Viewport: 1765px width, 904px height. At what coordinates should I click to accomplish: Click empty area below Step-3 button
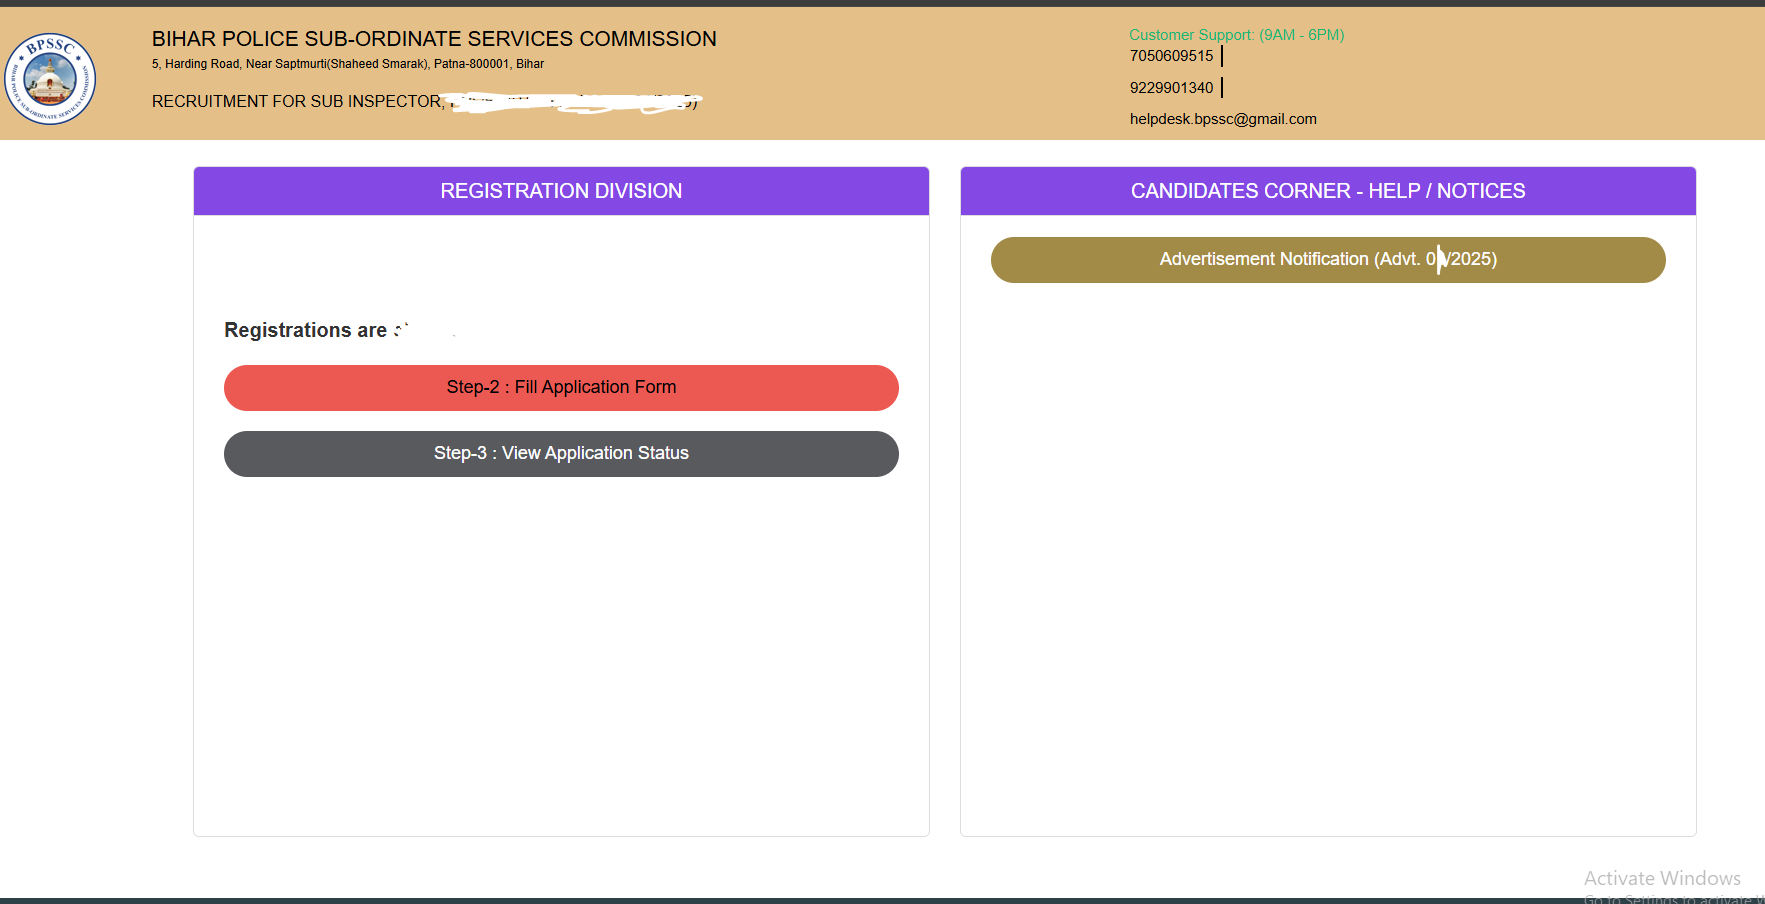[x=561, y=650]
